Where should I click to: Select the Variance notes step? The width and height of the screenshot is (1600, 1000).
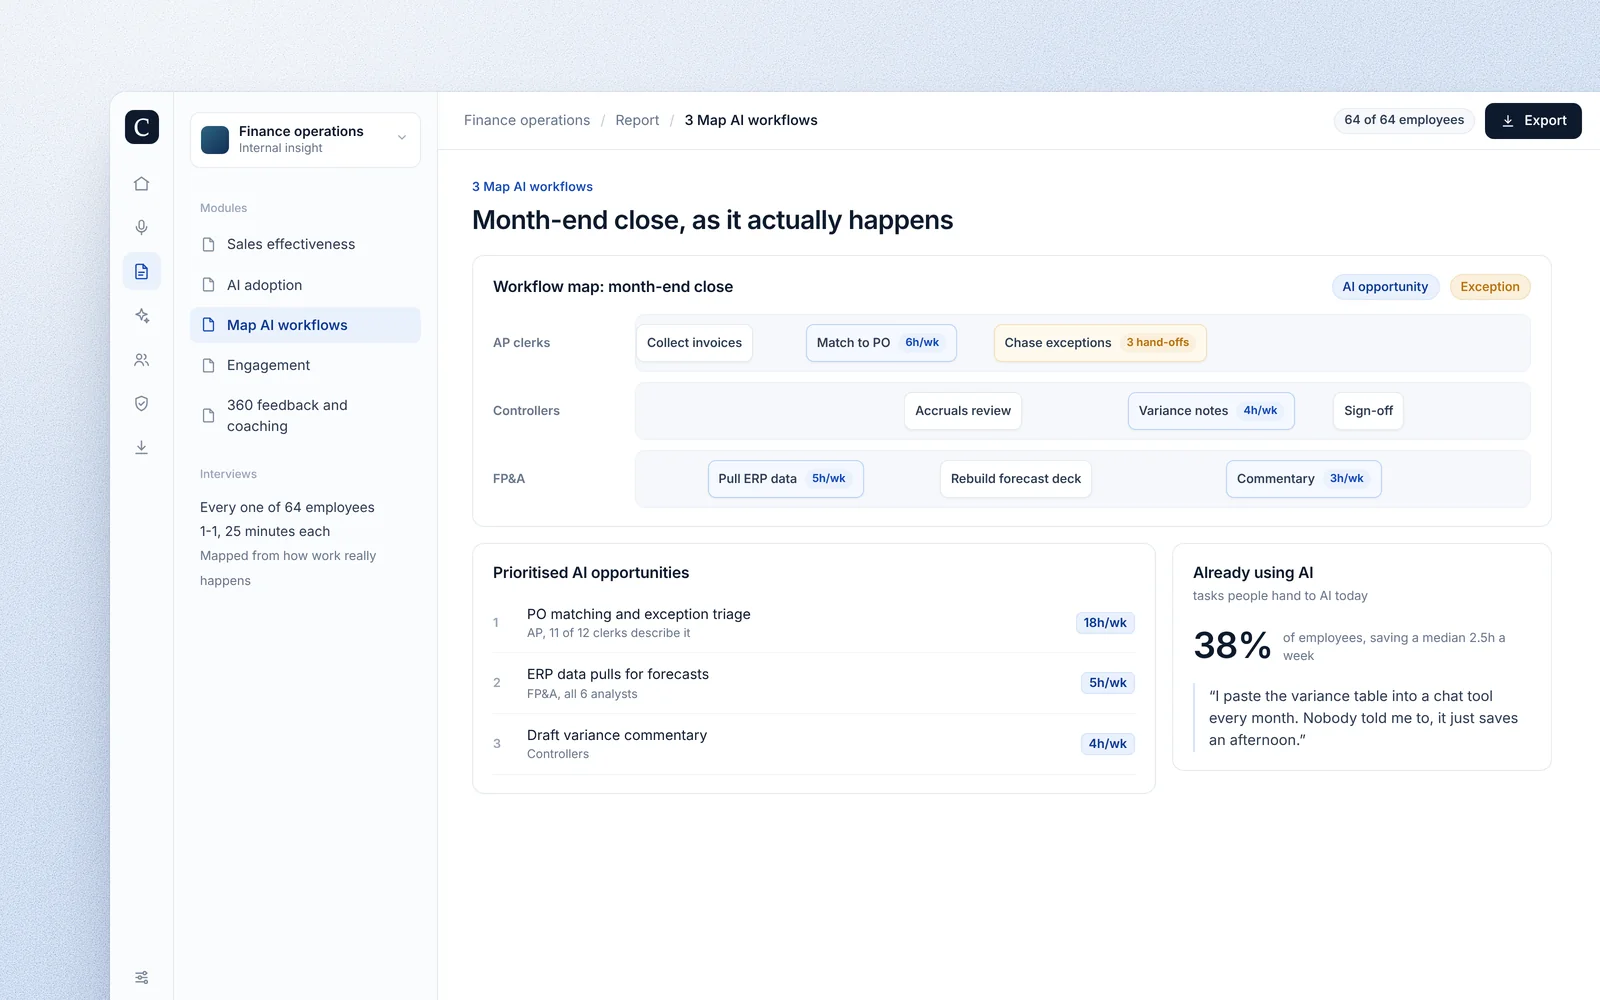(x=1211, y=411)
